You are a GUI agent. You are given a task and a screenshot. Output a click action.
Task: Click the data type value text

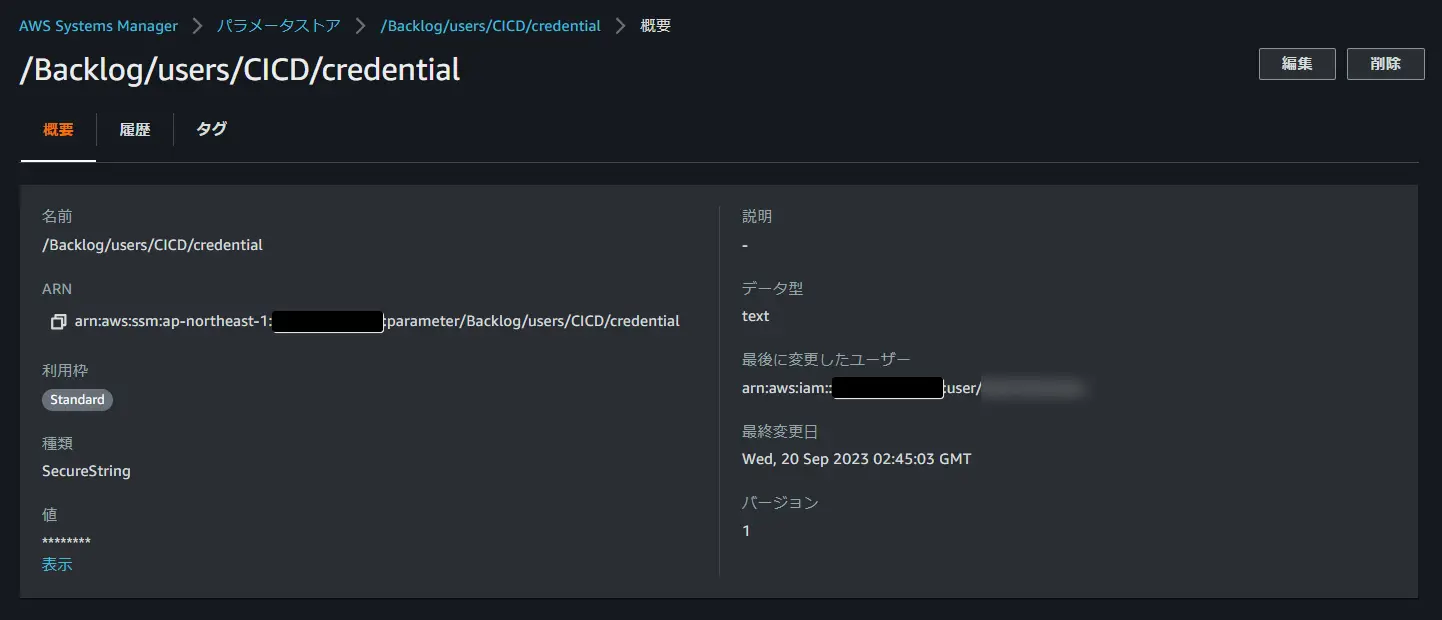[756, 316]
